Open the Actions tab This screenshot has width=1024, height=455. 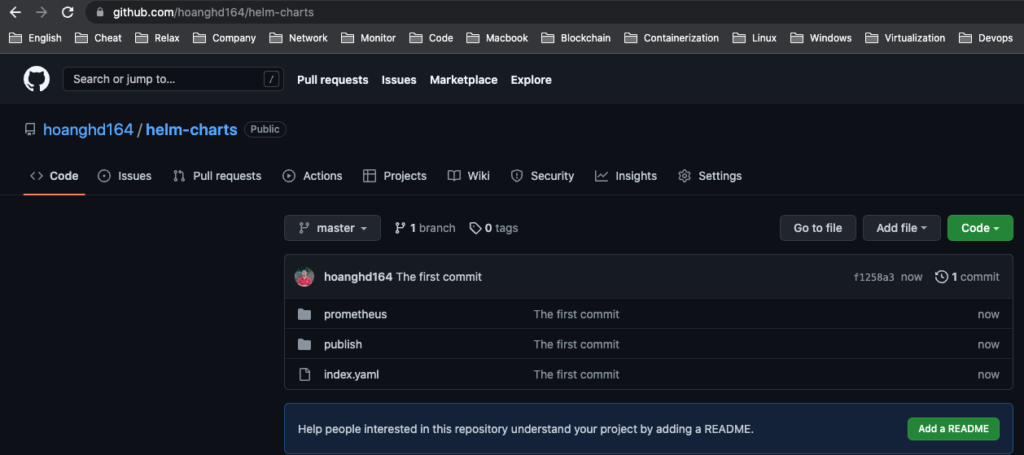[312, 176]
